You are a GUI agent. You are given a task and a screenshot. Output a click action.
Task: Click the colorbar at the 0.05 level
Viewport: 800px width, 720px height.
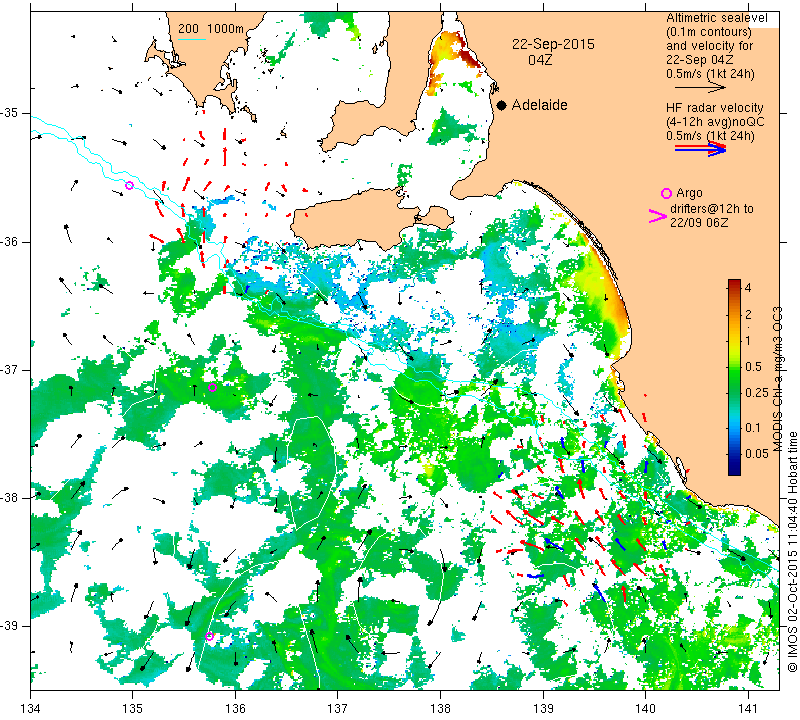[x=734, y=454]
